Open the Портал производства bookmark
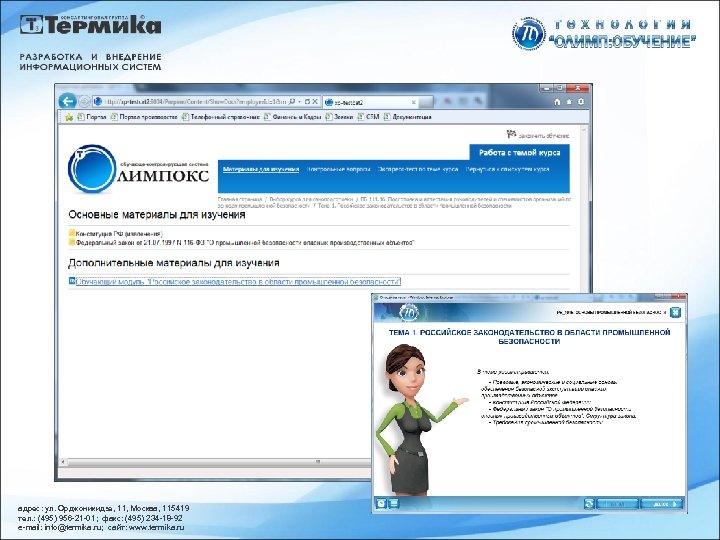720x540 pixels. tap(144, 117)
